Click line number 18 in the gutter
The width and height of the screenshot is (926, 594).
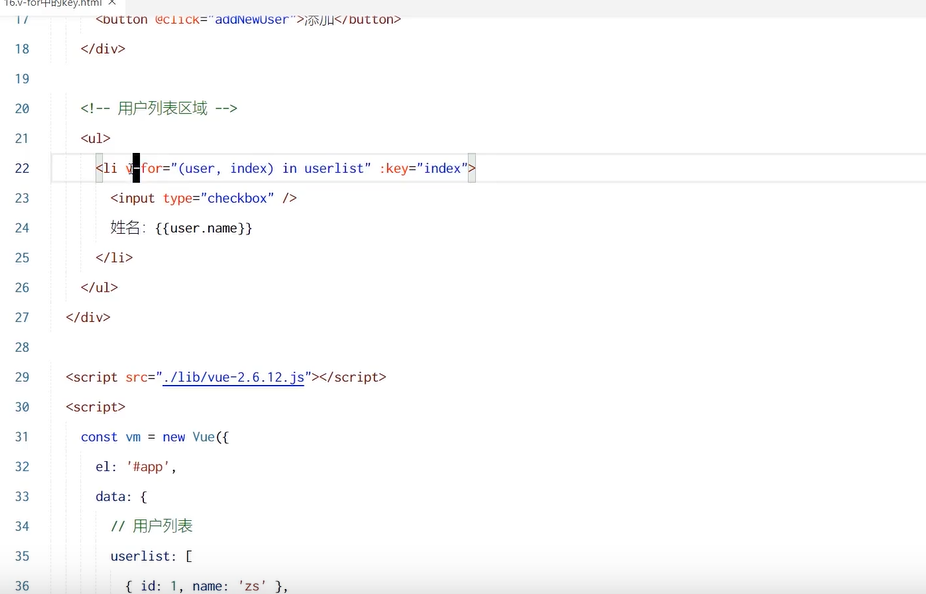22,49
